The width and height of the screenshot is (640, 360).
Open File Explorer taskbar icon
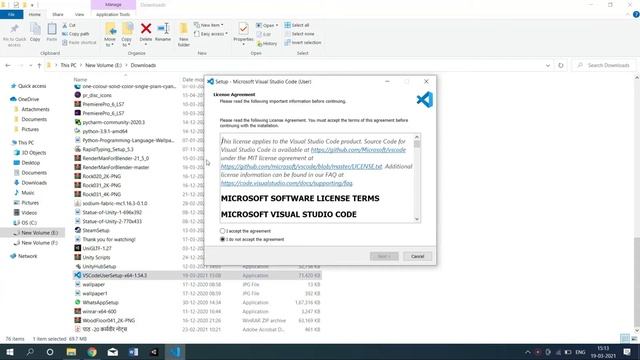71,352
